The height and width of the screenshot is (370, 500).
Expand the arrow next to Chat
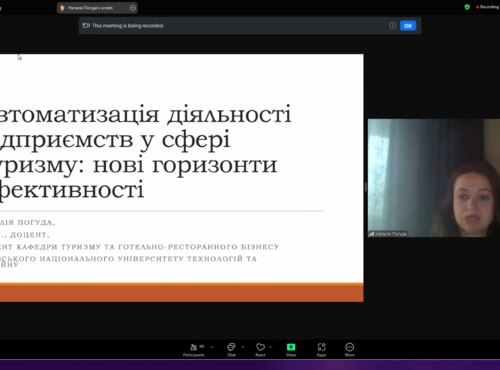coord(243,347)
